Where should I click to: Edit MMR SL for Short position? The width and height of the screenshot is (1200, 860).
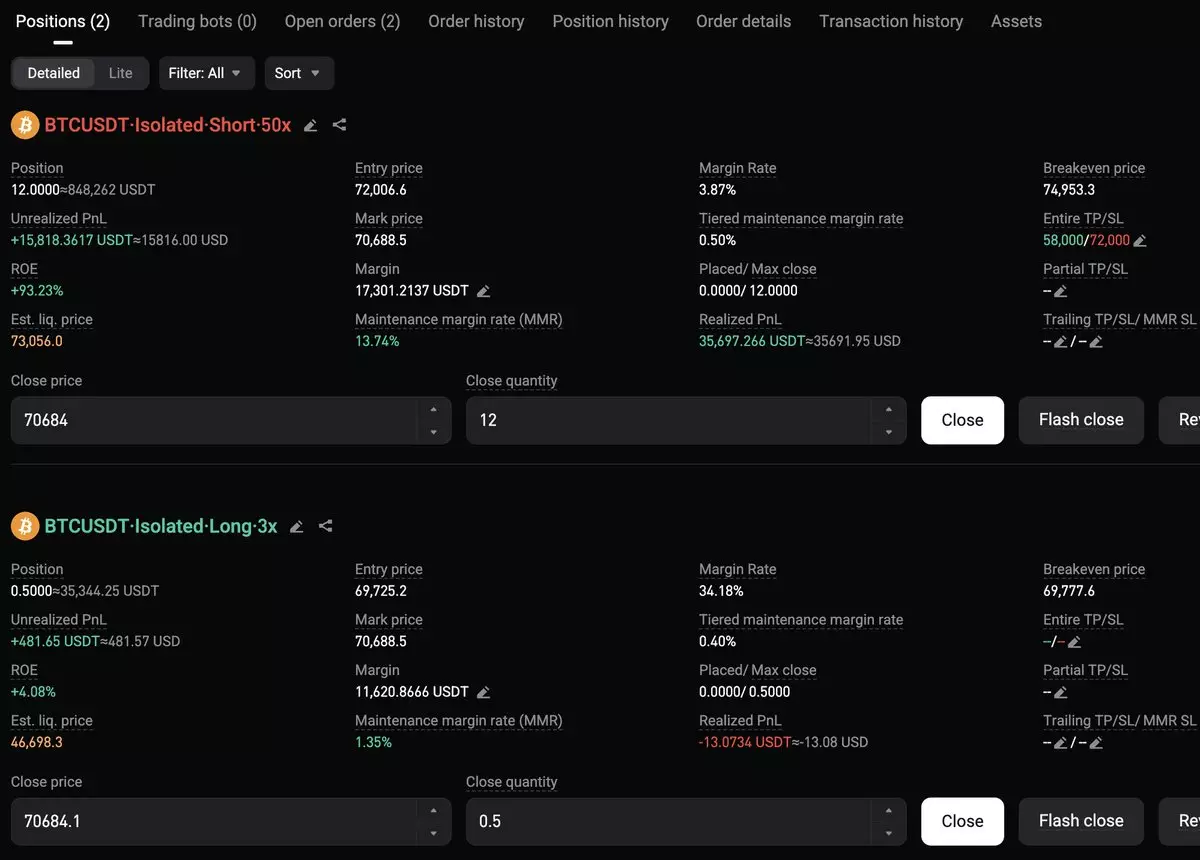[x=1096, y=342]
